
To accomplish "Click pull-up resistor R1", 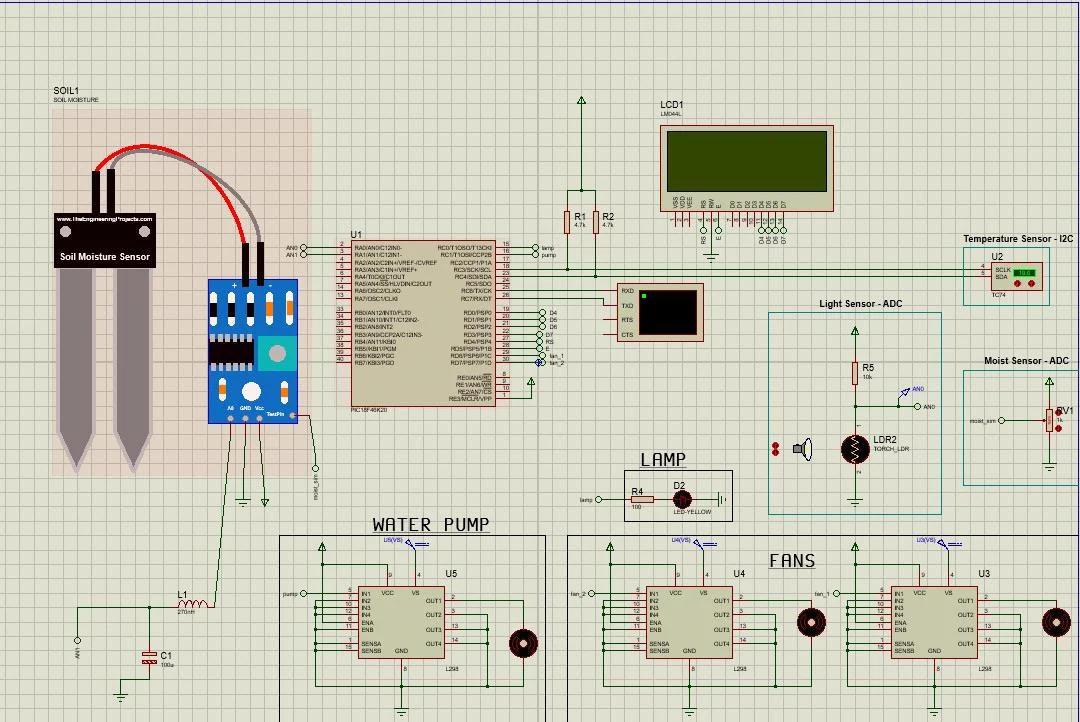I will tap(579, 222).
